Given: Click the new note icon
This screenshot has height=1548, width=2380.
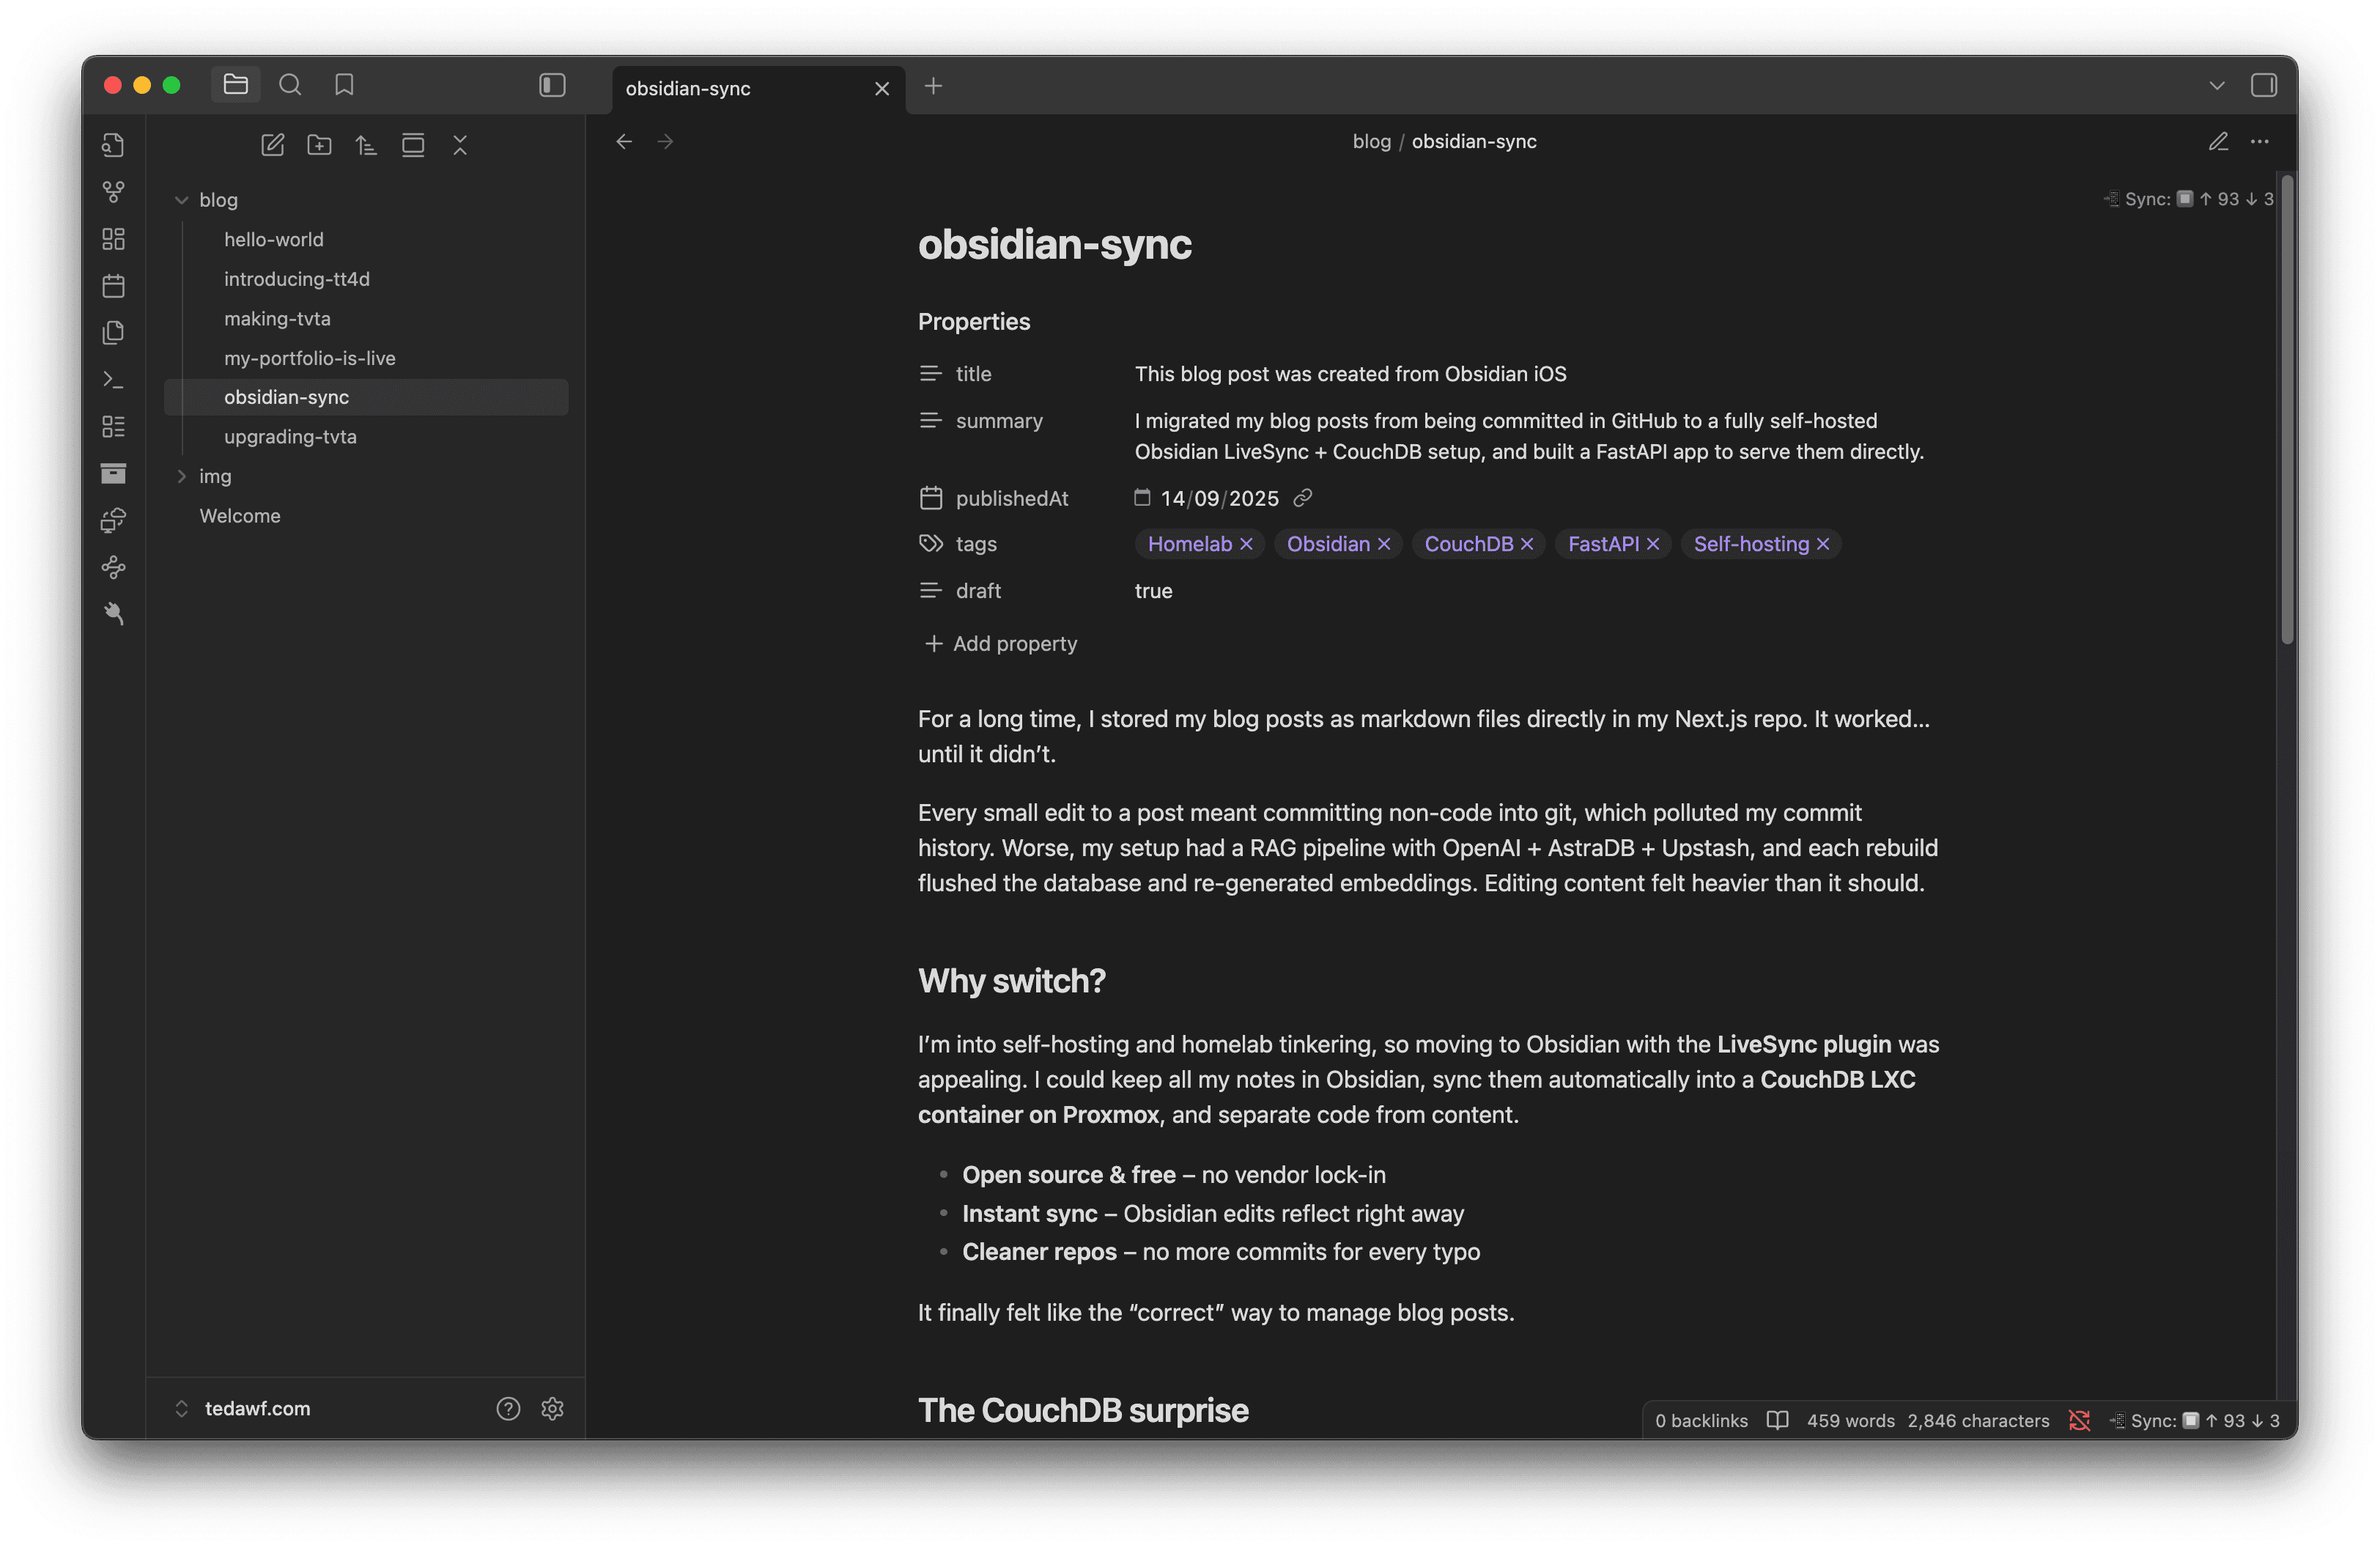Looking at the screenshot, I should [272, 145].
